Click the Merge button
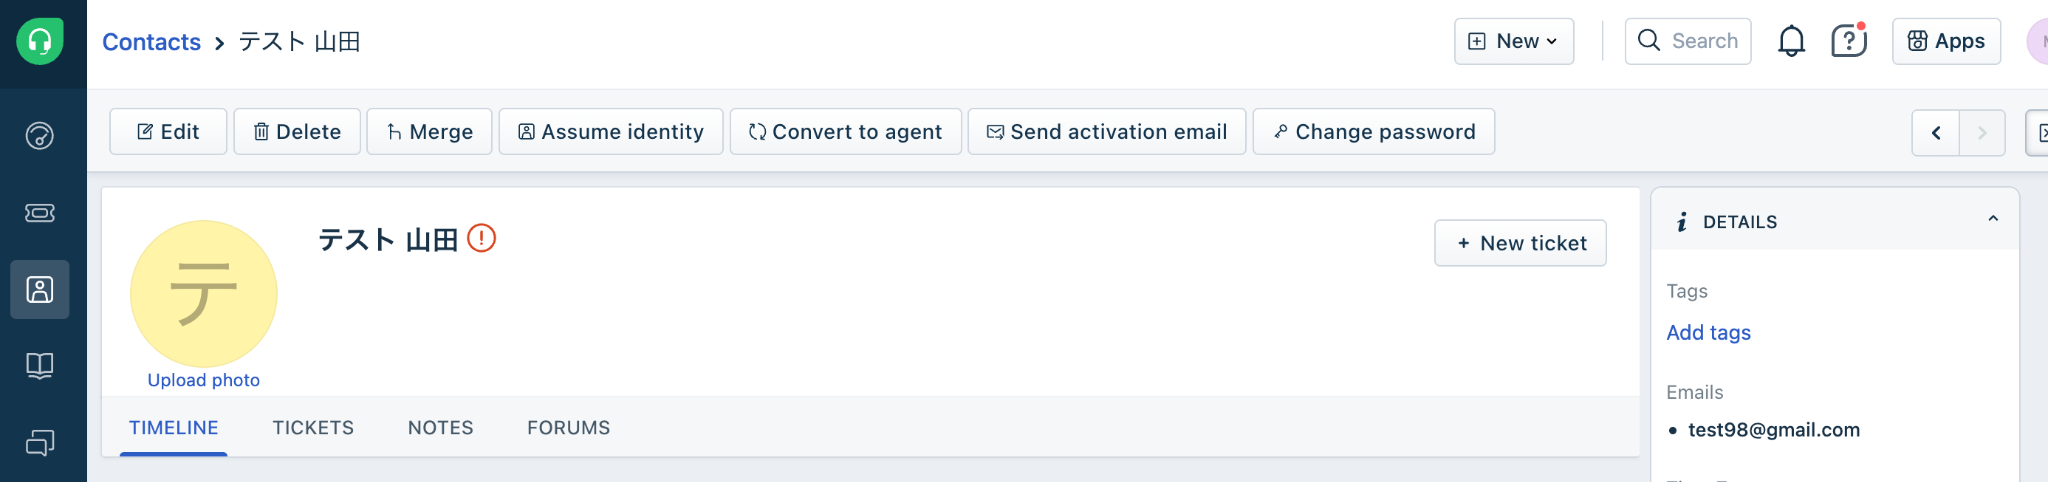The height and width of the screenshot is (482, 2048). click(x=429, y=132)
